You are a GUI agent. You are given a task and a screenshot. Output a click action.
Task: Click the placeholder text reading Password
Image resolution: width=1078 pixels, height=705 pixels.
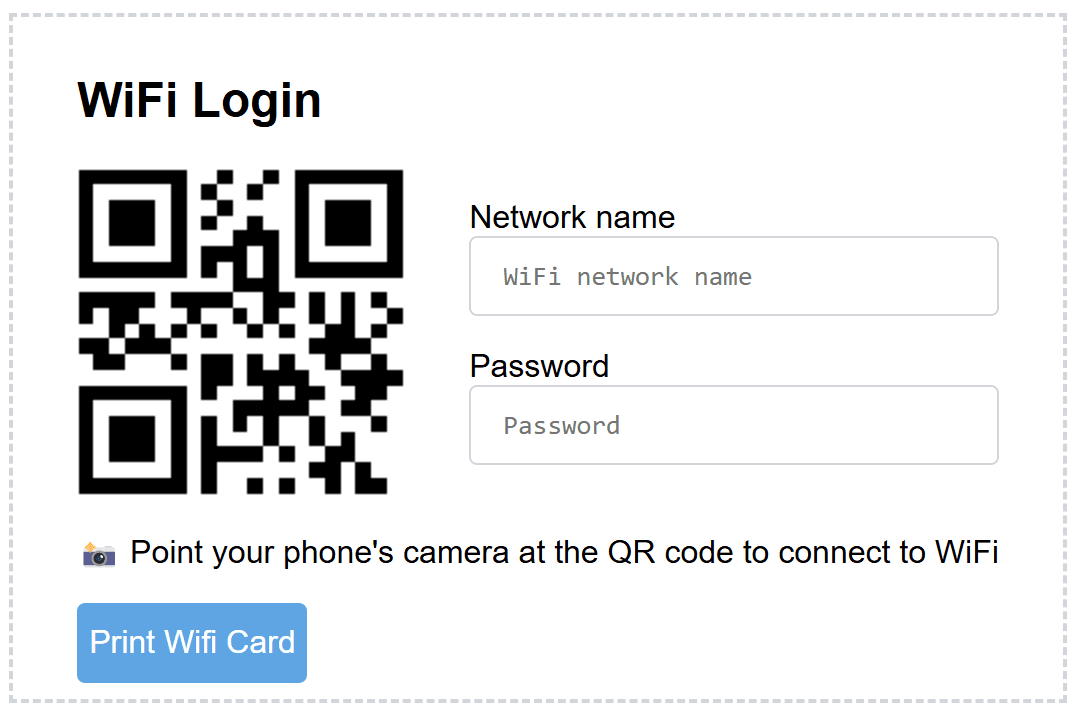click(x=561, y=425)
